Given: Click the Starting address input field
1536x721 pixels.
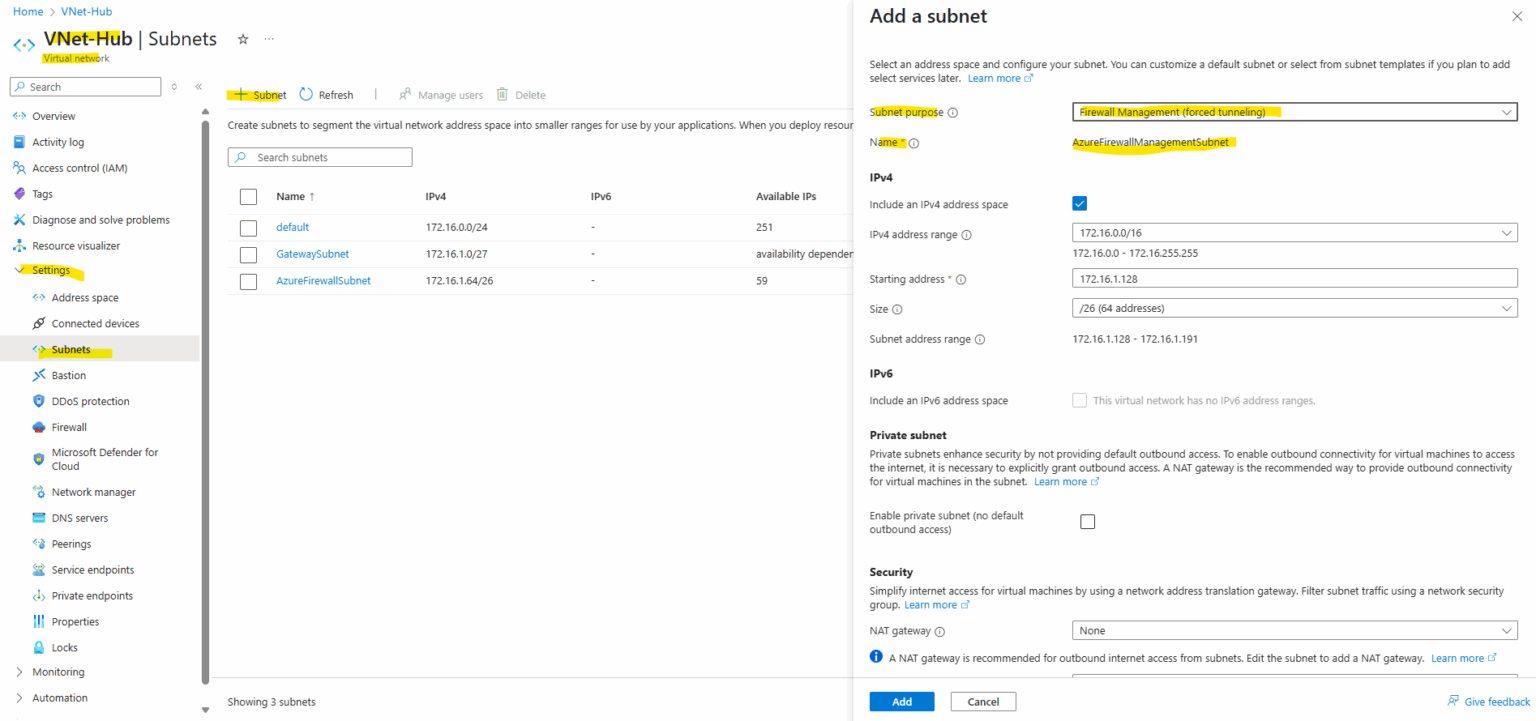Looking at the screenshot, I should [x=1294, y=278].
